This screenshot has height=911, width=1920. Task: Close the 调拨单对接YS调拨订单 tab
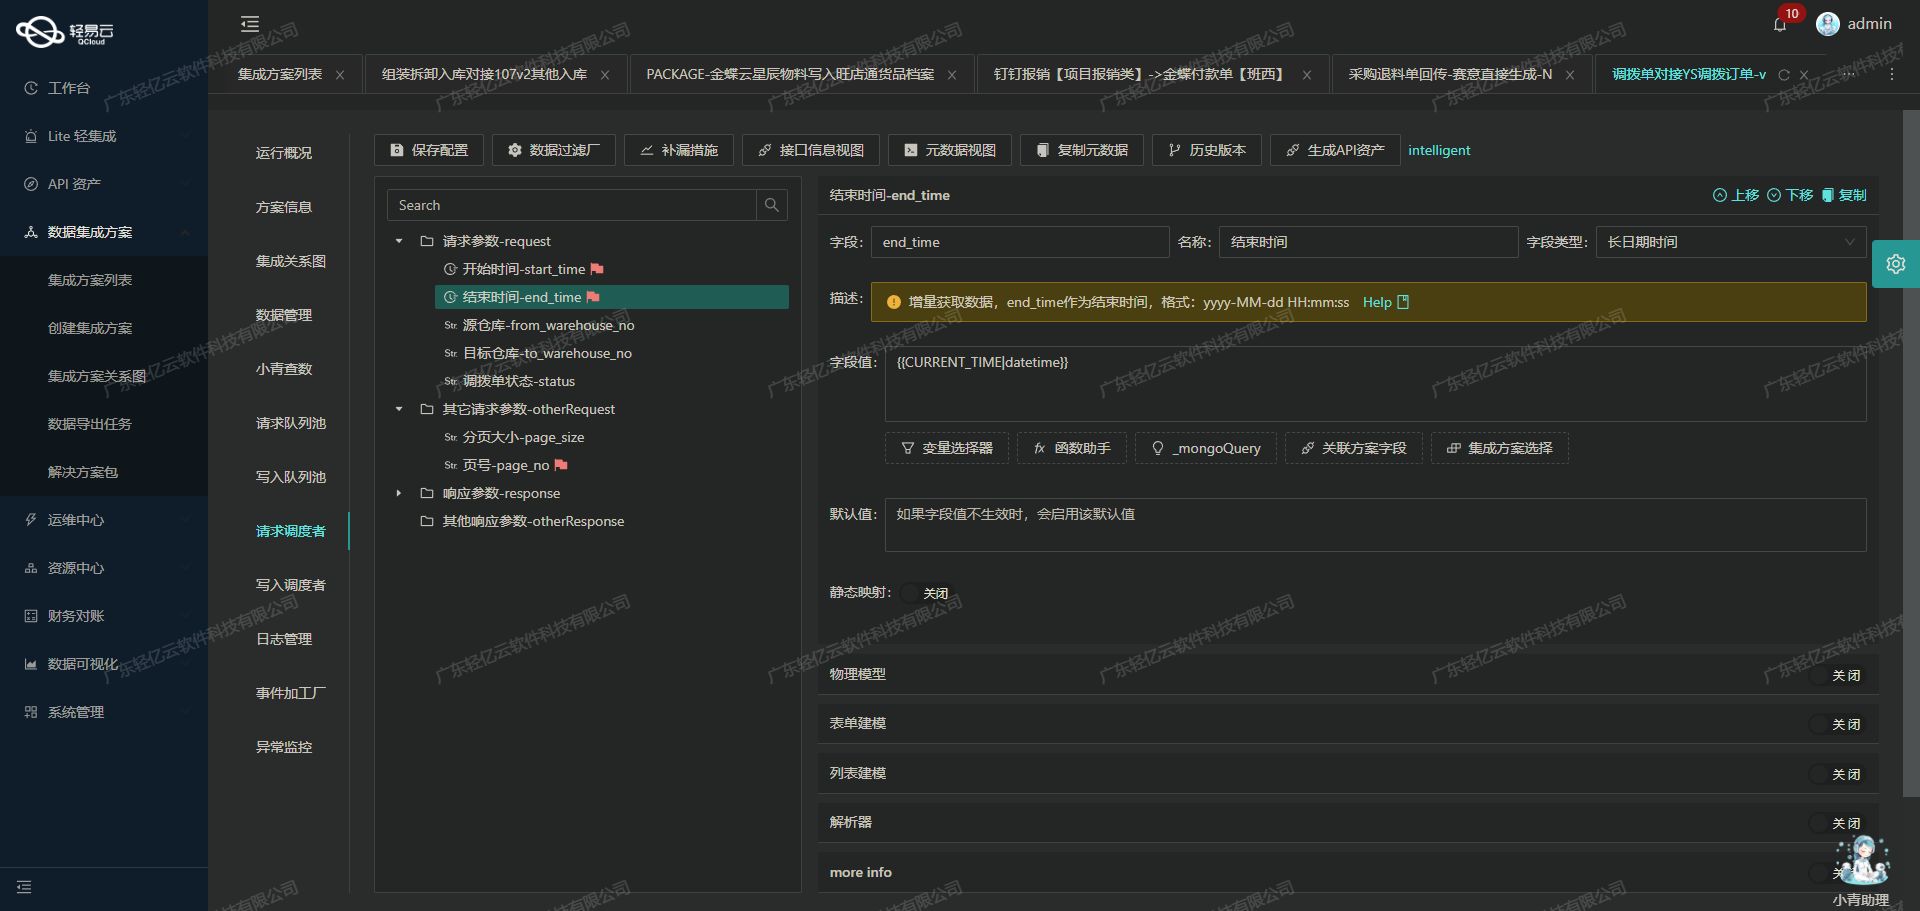(x=1804, y=75)
